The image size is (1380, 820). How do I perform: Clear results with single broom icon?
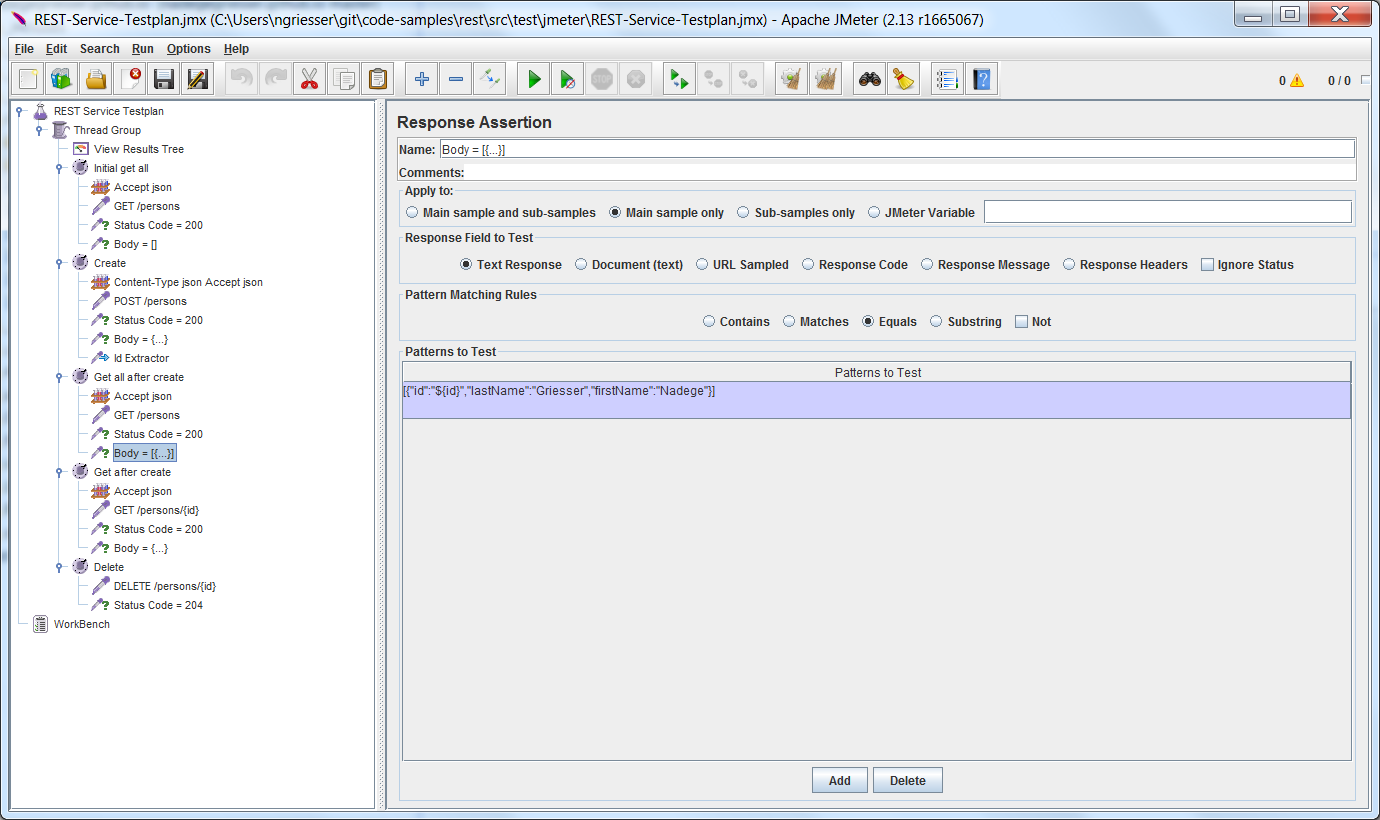tap(792, 79)
